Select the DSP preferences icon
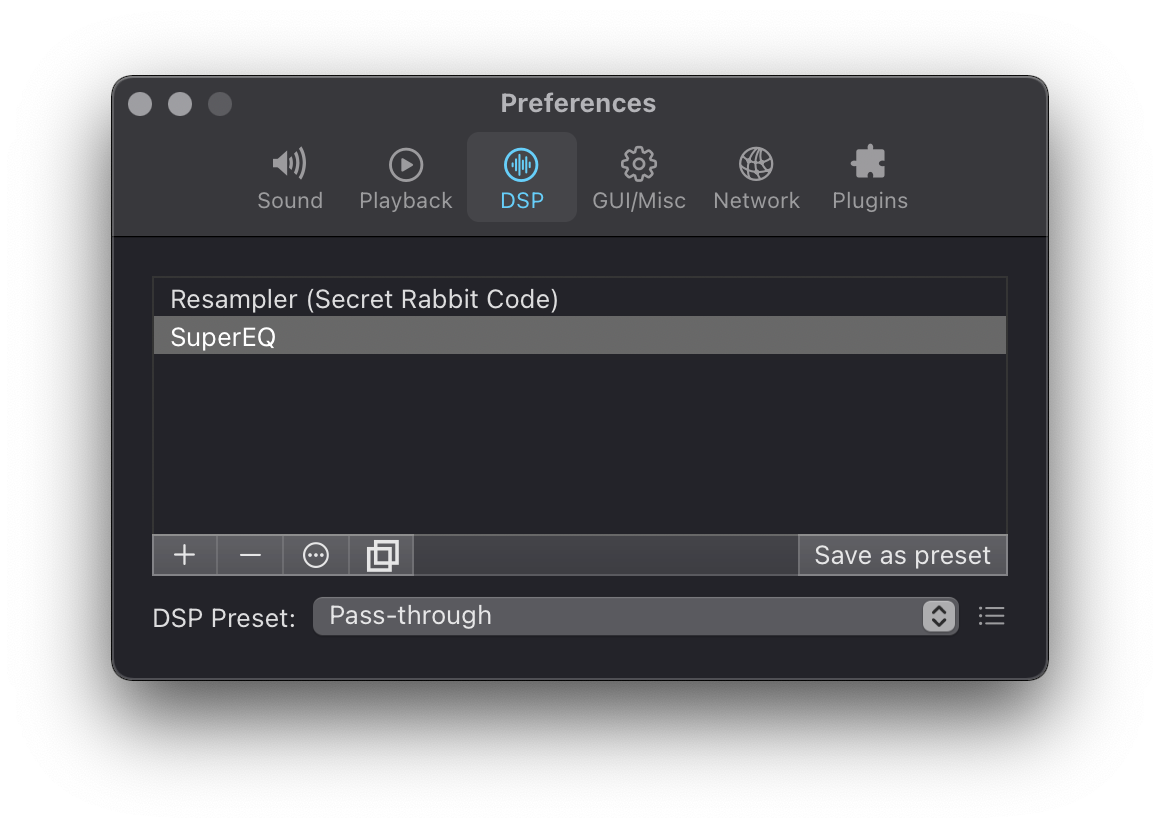This screenshot has height=828, width=1160. (521, 177)
